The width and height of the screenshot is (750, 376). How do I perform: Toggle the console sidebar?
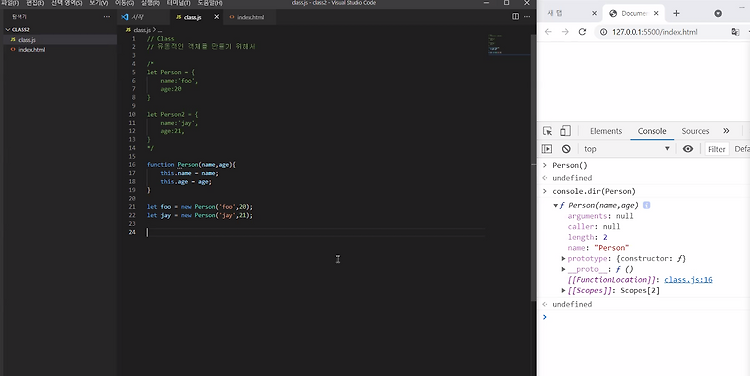click(x=547, y=149)
